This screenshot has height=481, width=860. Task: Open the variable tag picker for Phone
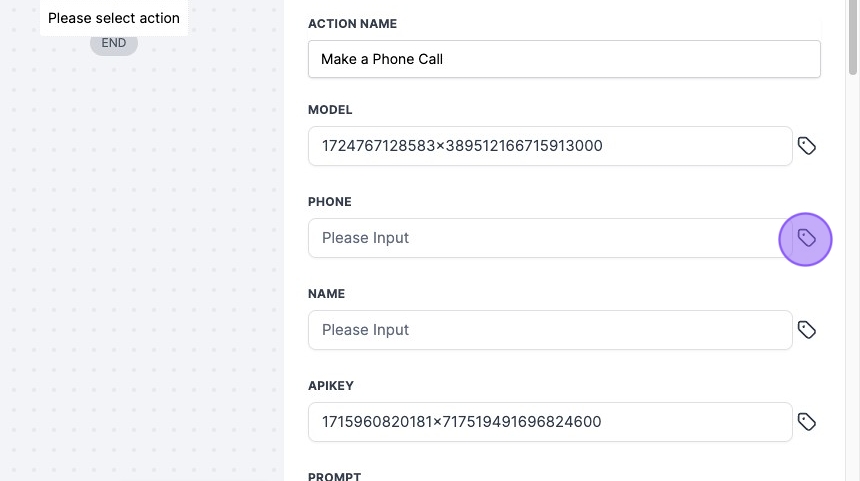tap(807, 238)
